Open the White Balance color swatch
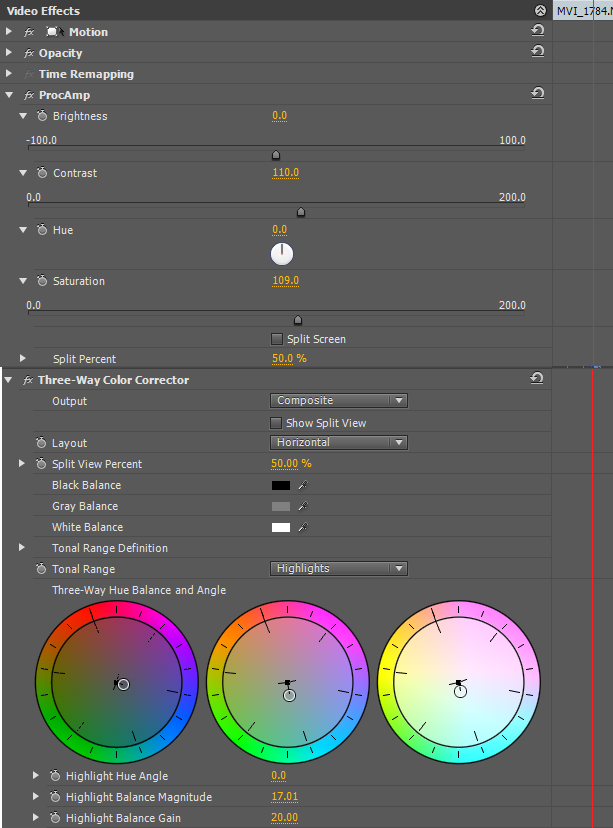The height and width of the screenshot is (828, 613). [x=281, y=528]
